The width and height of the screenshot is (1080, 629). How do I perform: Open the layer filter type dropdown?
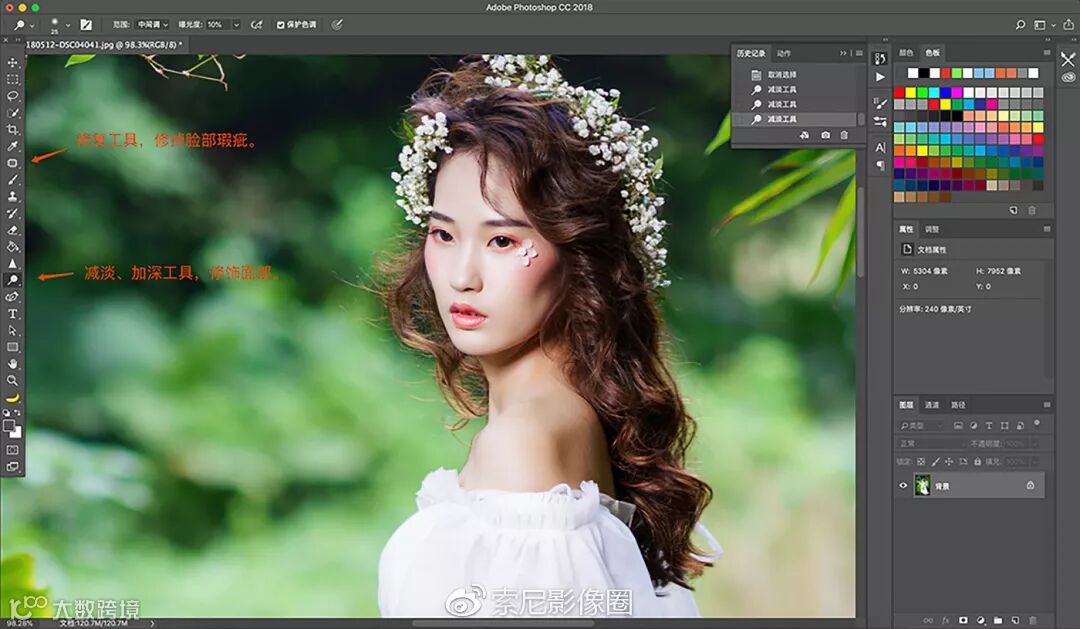click(x=921, y=426)
